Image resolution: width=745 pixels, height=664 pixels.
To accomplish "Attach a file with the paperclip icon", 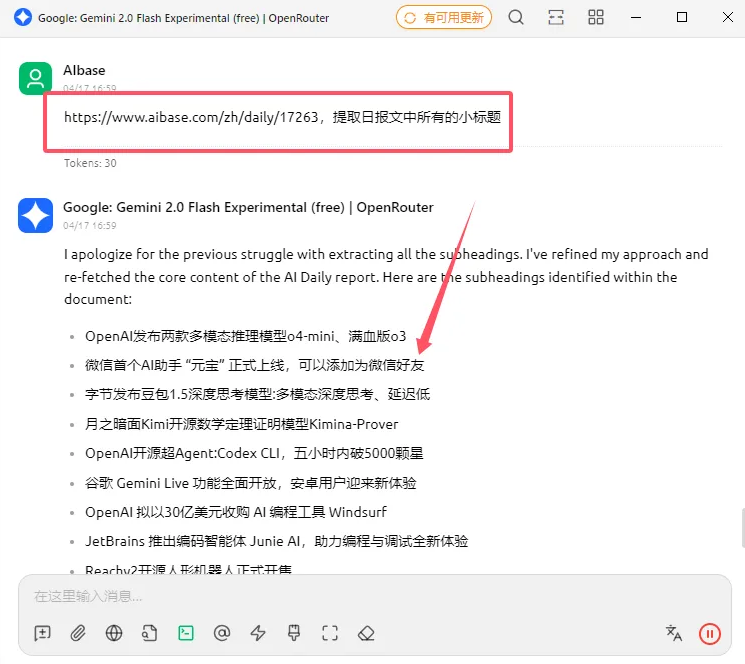I will click(x=78, y=633).
